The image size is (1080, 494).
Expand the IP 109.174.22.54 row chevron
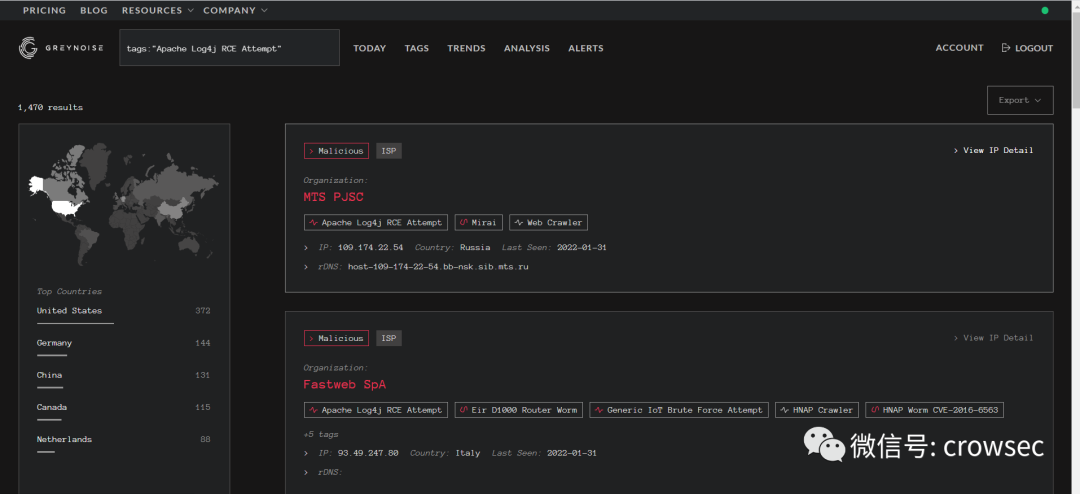[307, 247]
